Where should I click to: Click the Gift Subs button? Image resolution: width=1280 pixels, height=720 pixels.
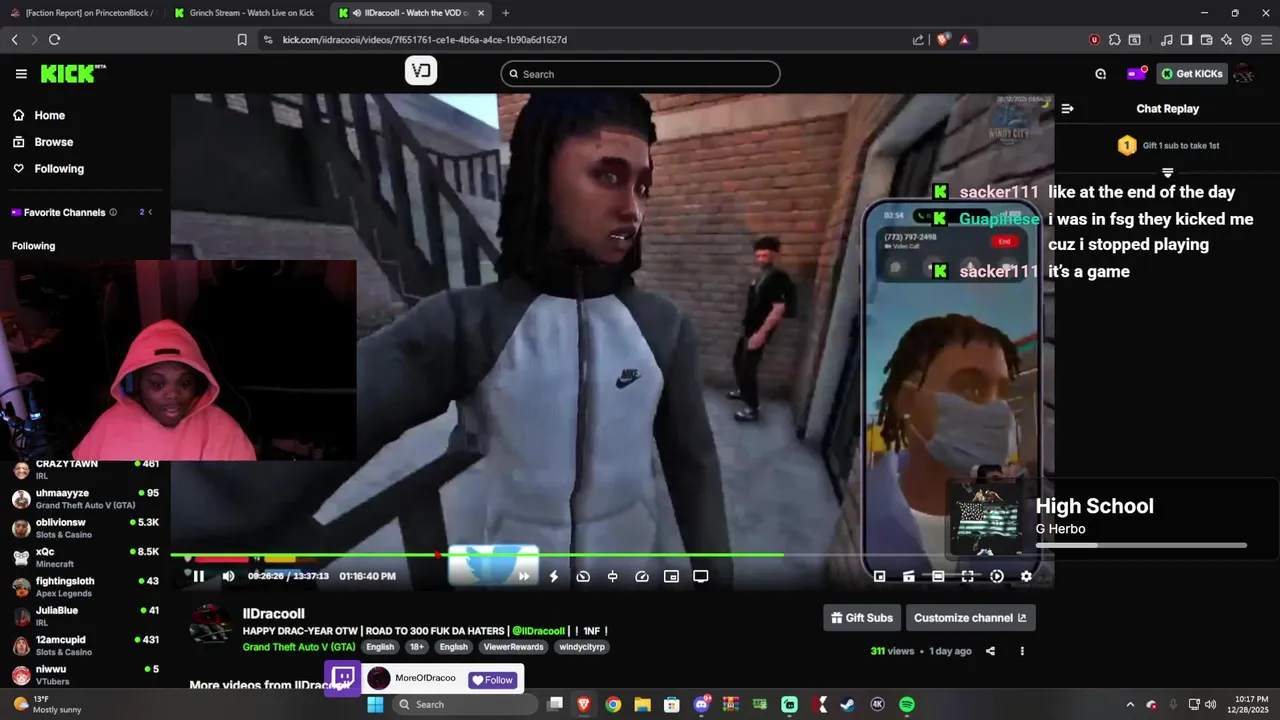pos(860,618)
